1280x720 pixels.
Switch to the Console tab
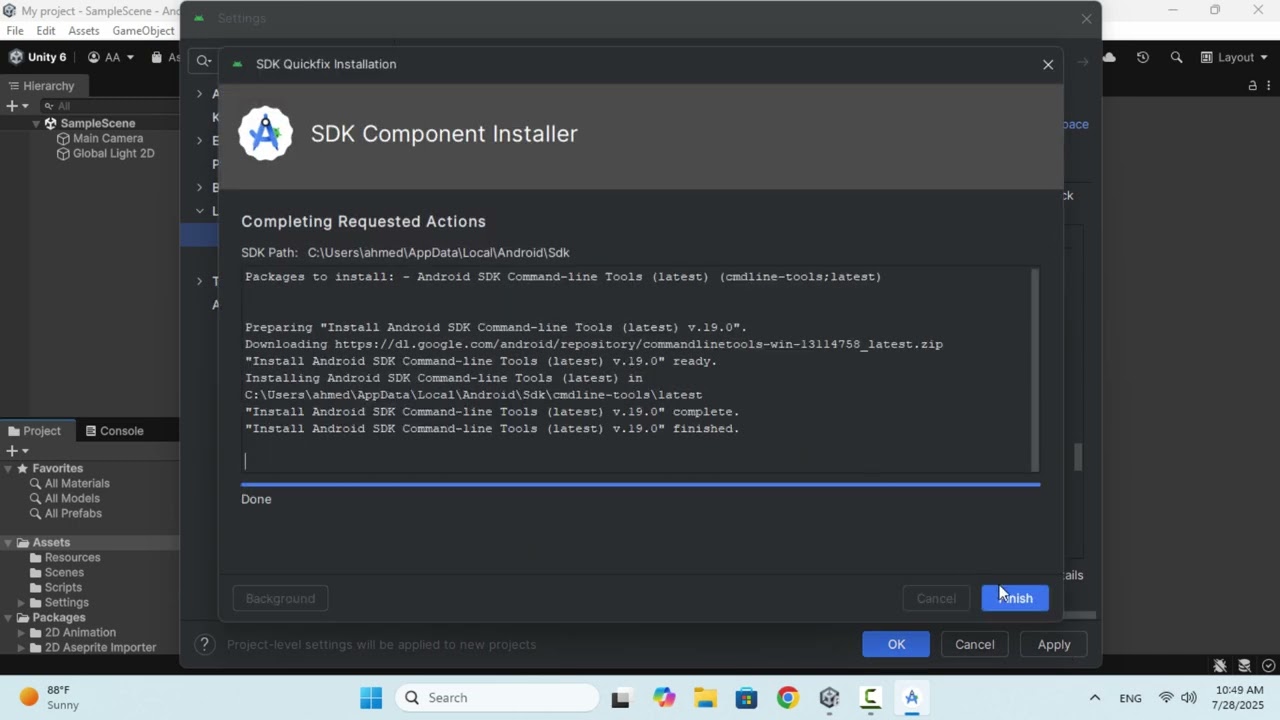click(114, 431)
